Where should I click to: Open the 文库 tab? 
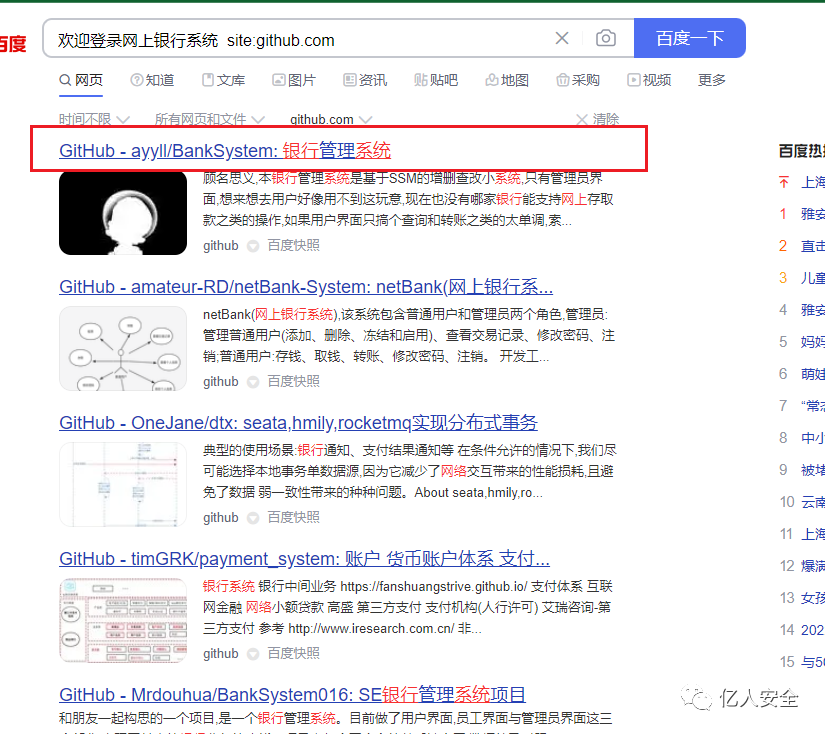coord(224,80)
